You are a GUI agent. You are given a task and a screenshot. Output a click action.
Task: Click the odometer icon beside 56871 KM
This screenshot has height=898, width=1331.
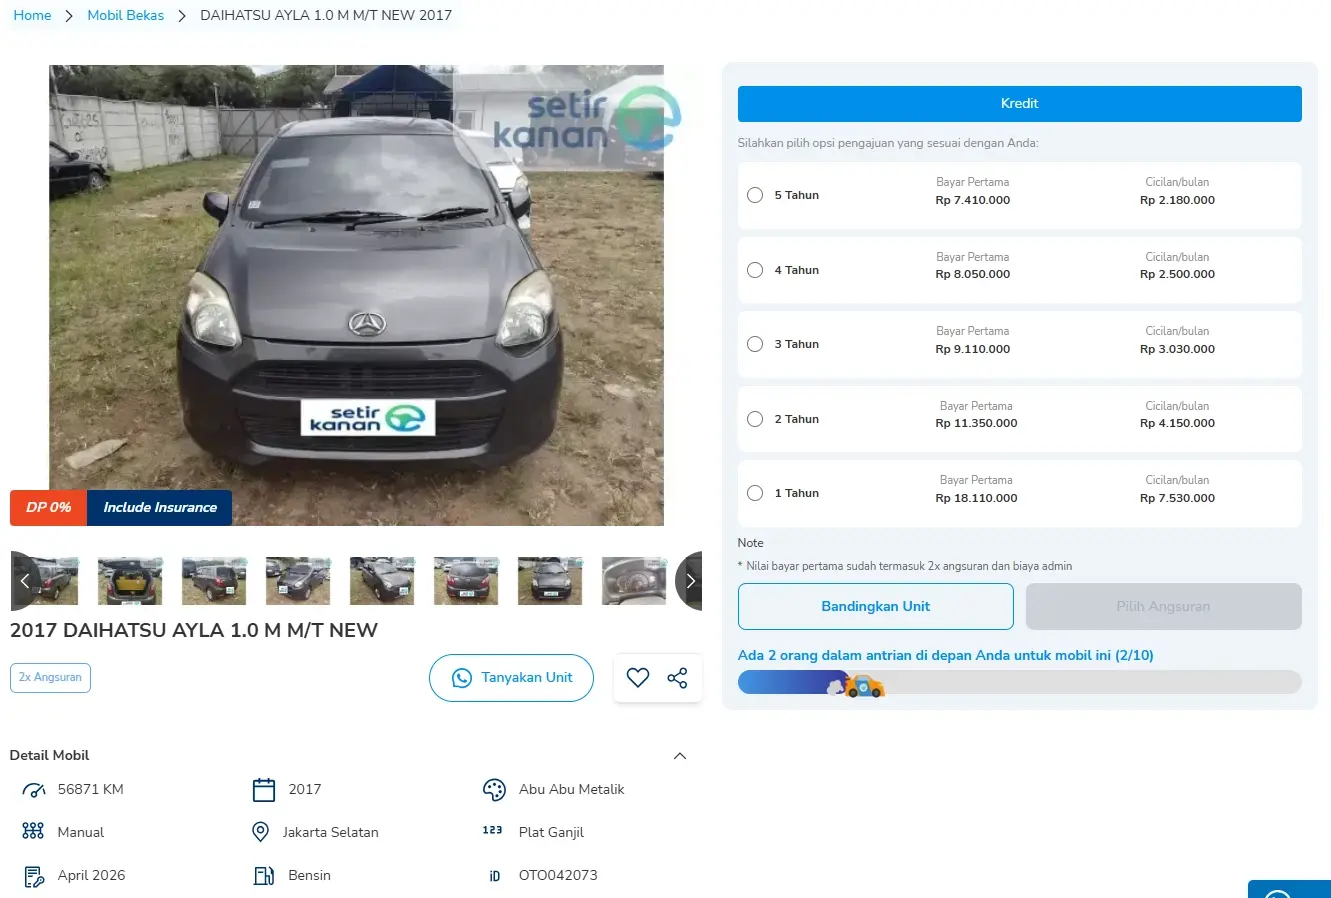click(34, 790)
